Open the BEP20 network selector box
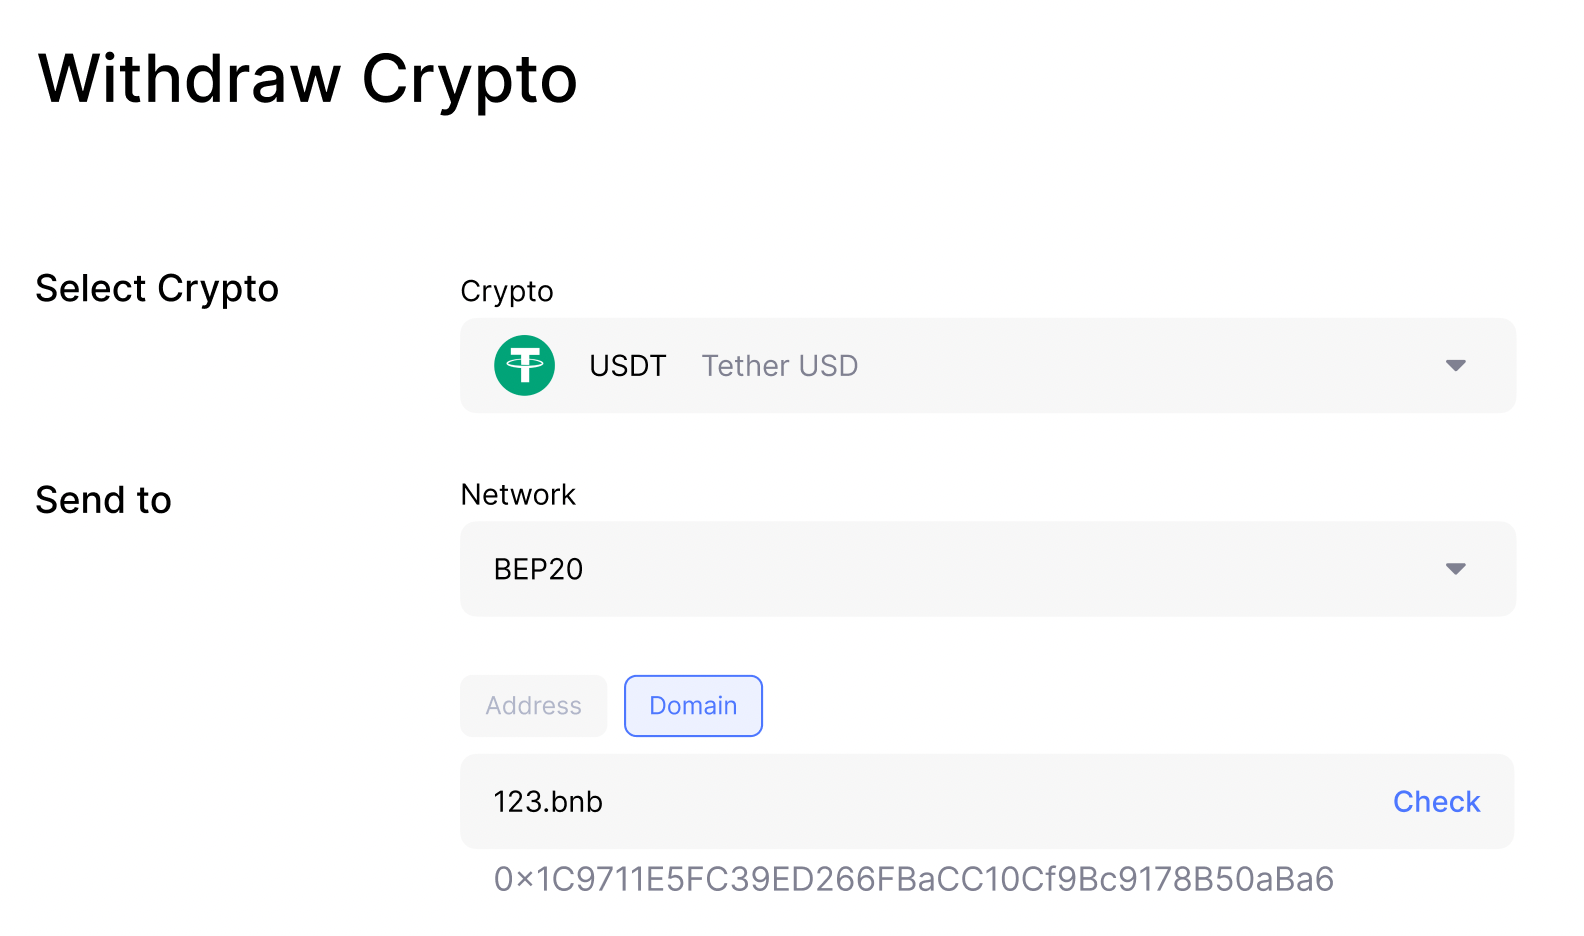 coord(1000,569)
